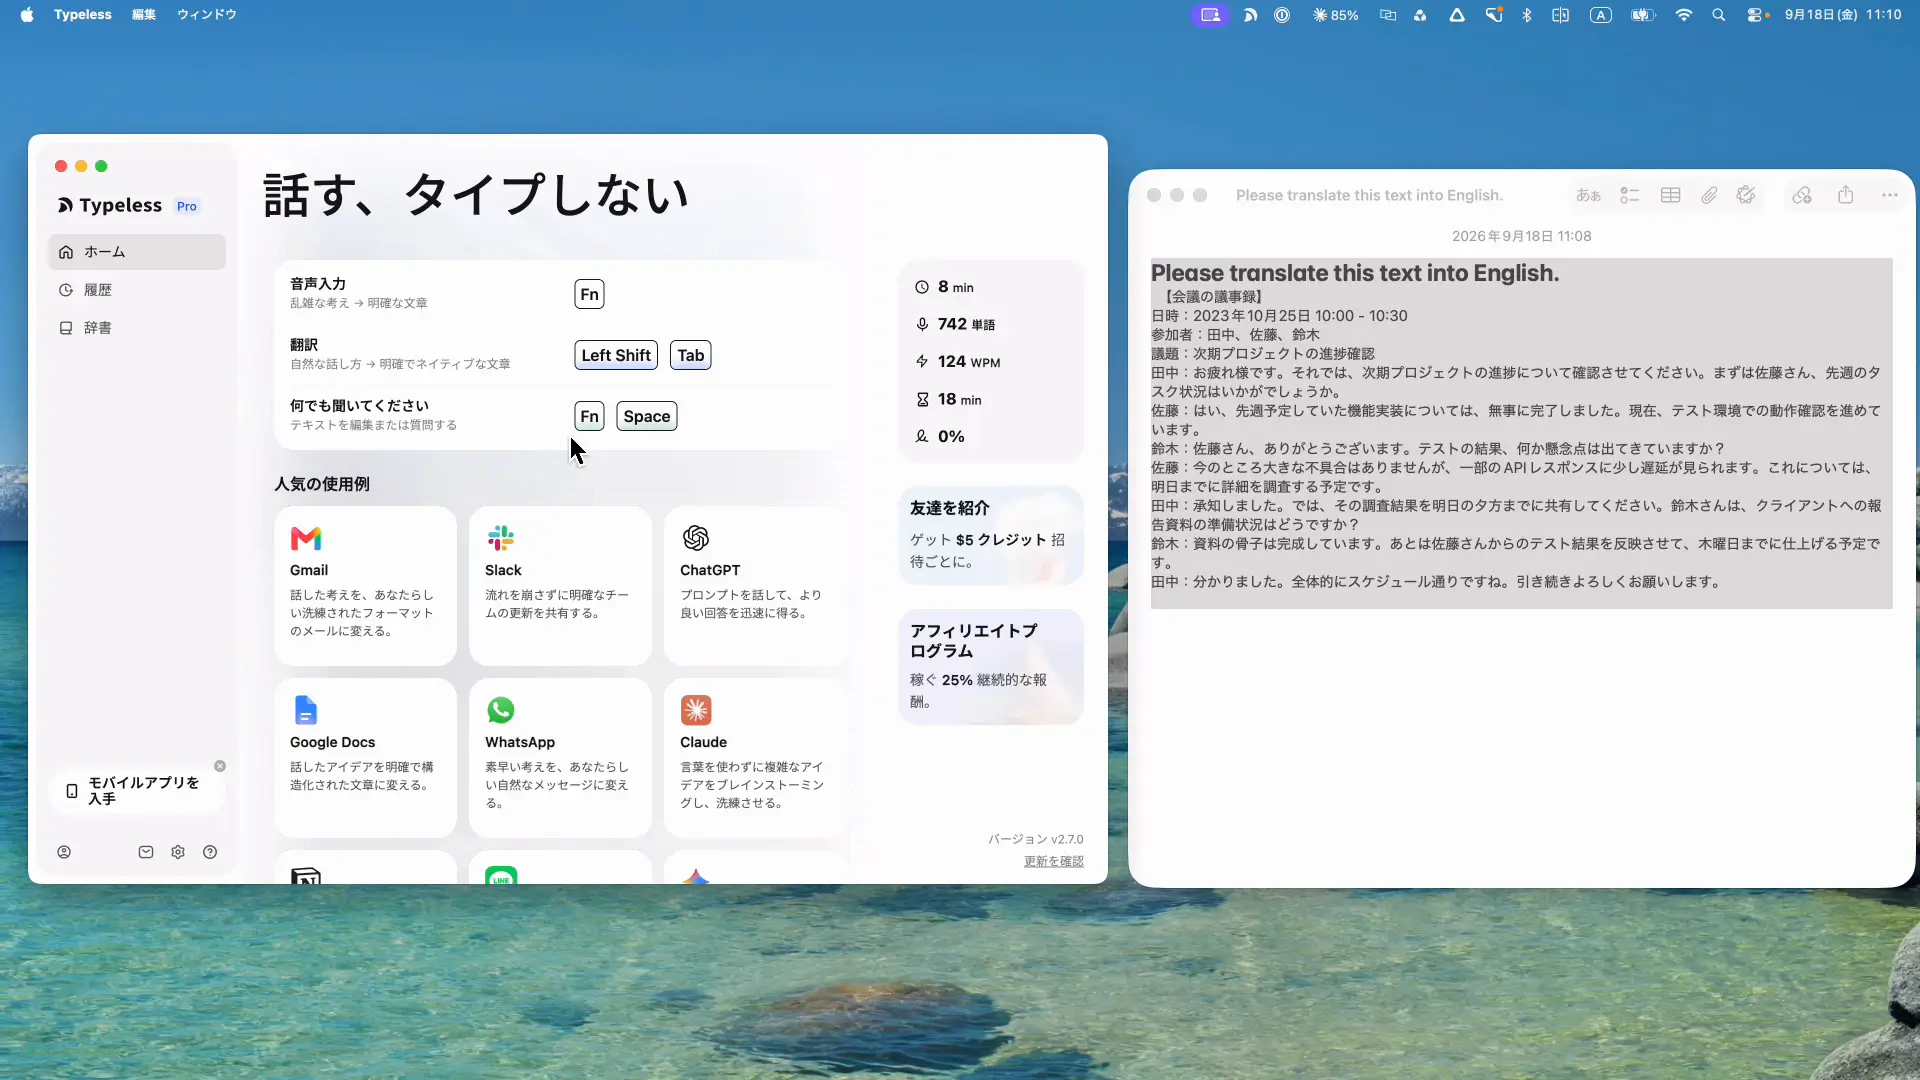Click the Typeless Pro badge

click(187, 206)
